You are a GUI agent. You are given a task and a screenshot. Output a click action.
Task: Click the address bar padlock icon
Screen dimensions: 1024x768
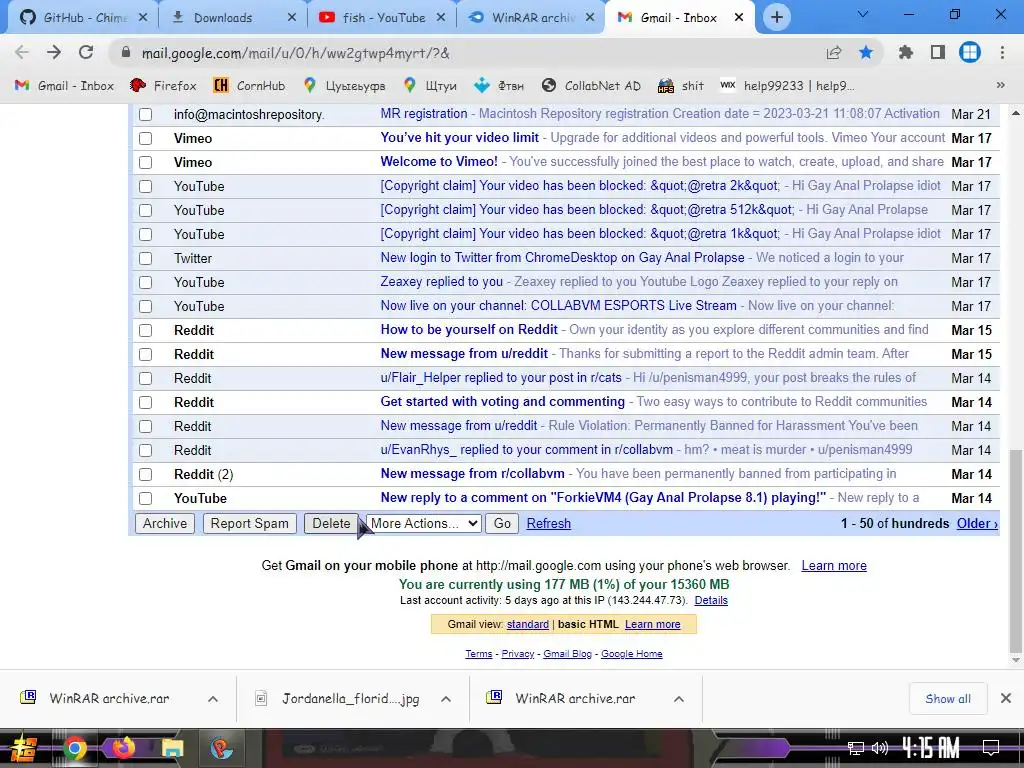[x=125, y=53]
